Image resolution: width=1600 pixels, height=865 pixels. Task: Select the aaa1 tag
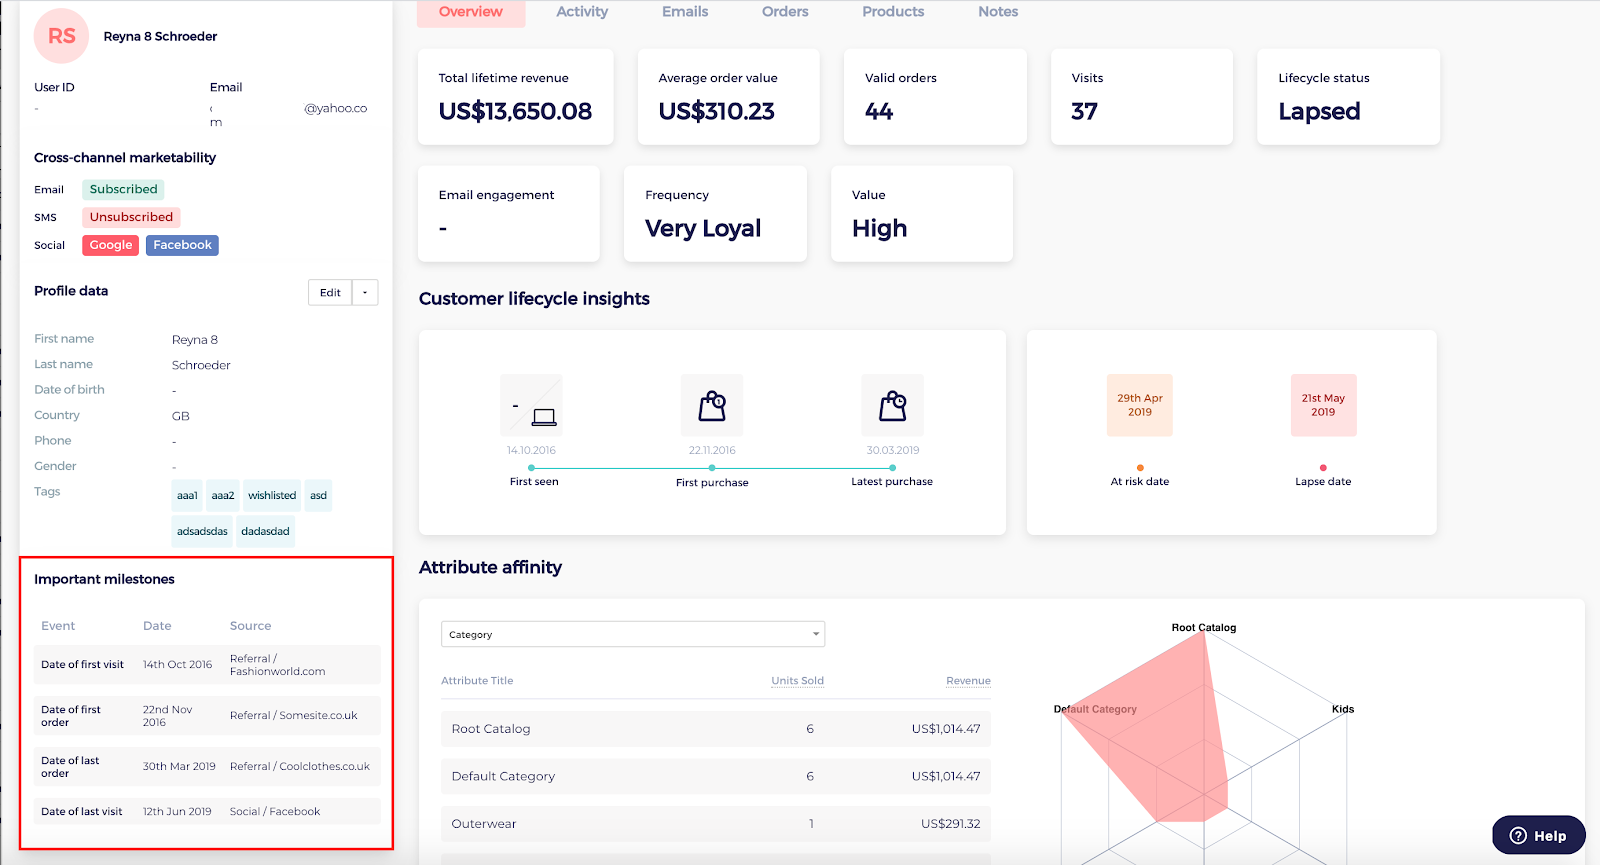(187, 495)
